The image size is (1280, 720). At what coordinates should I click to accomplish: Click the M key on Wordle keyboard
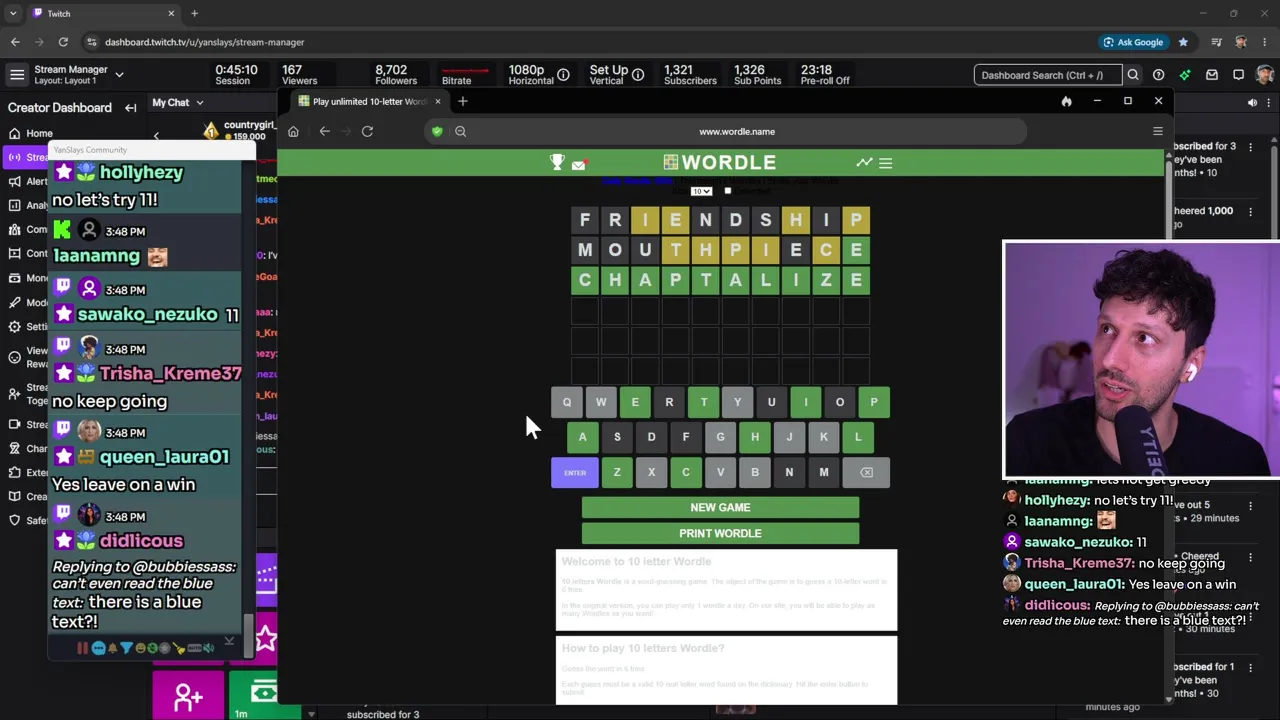(823, 472)
